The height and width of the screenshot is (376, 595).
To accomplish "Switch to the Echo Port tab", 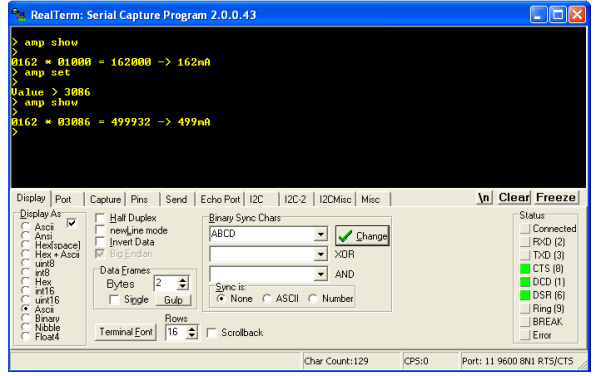I will (220, 199).
